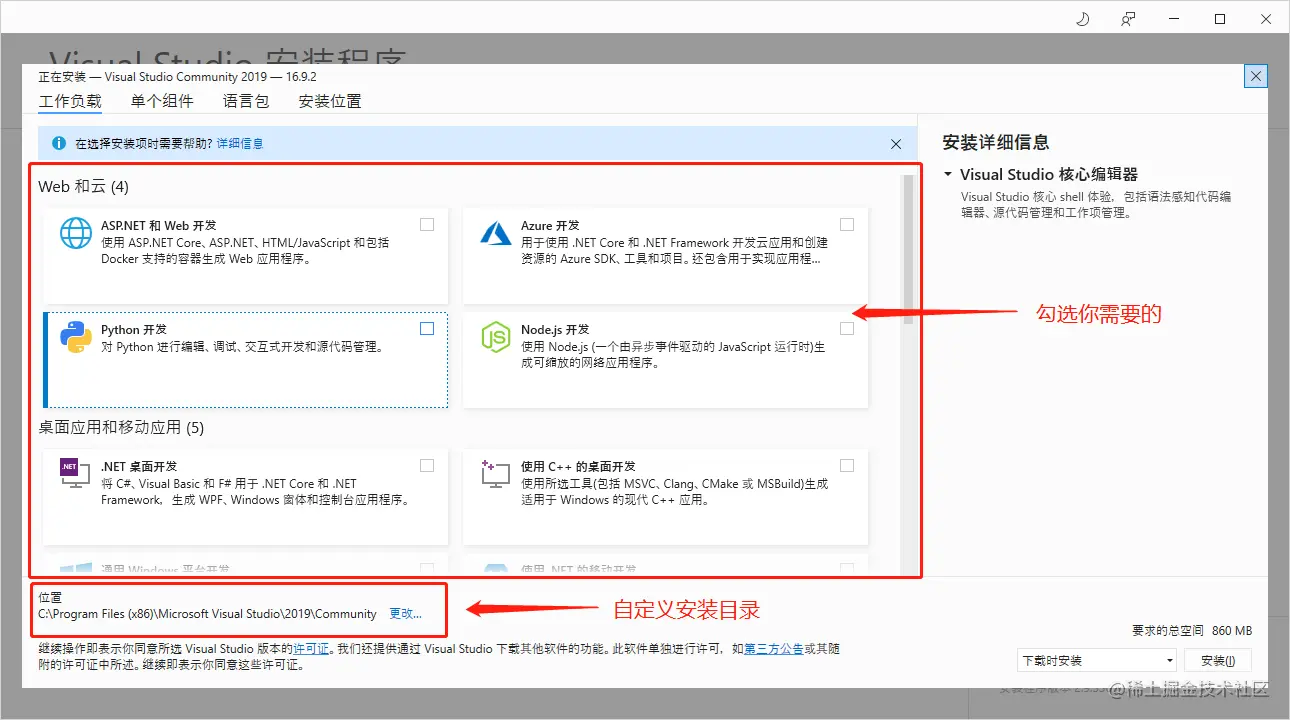The height and width of the screenshot is (720, 1290).
Task: Switch to the 单个组件 tab
Action: pos(161,101)
